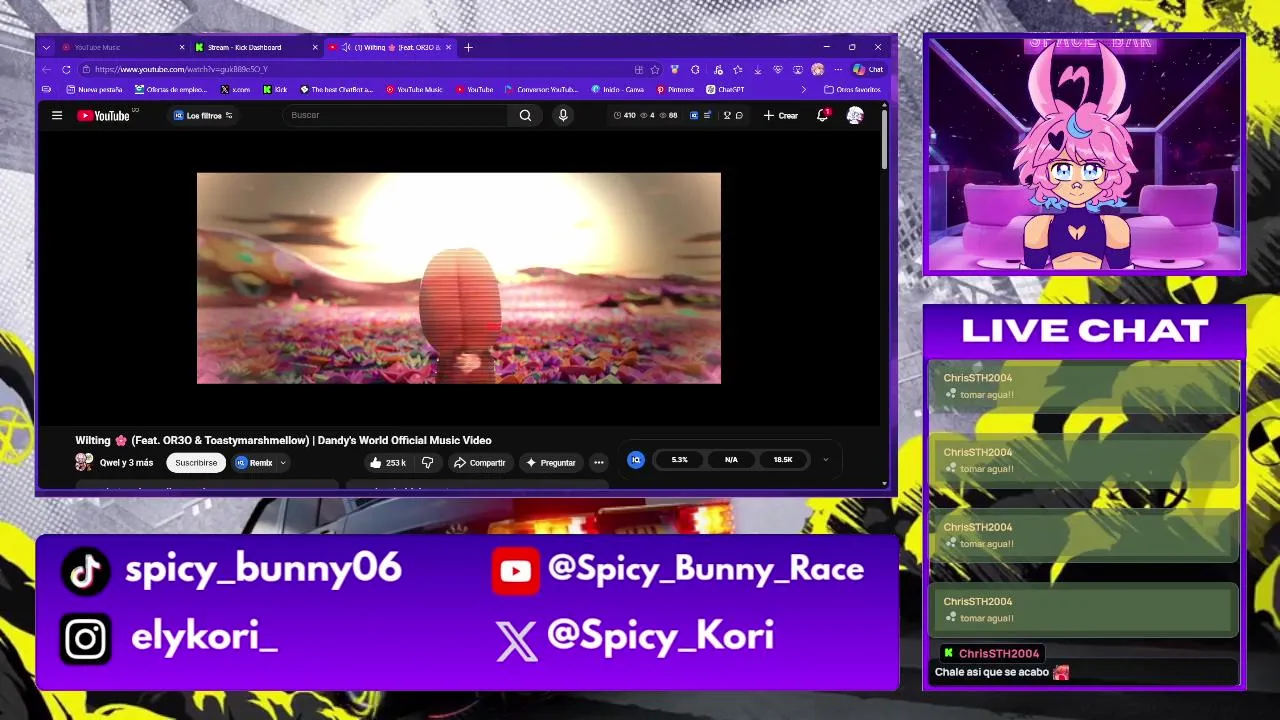Open the Pinterest bookmark
Viewport: 1280px width, 720px height.
[675, 89]
